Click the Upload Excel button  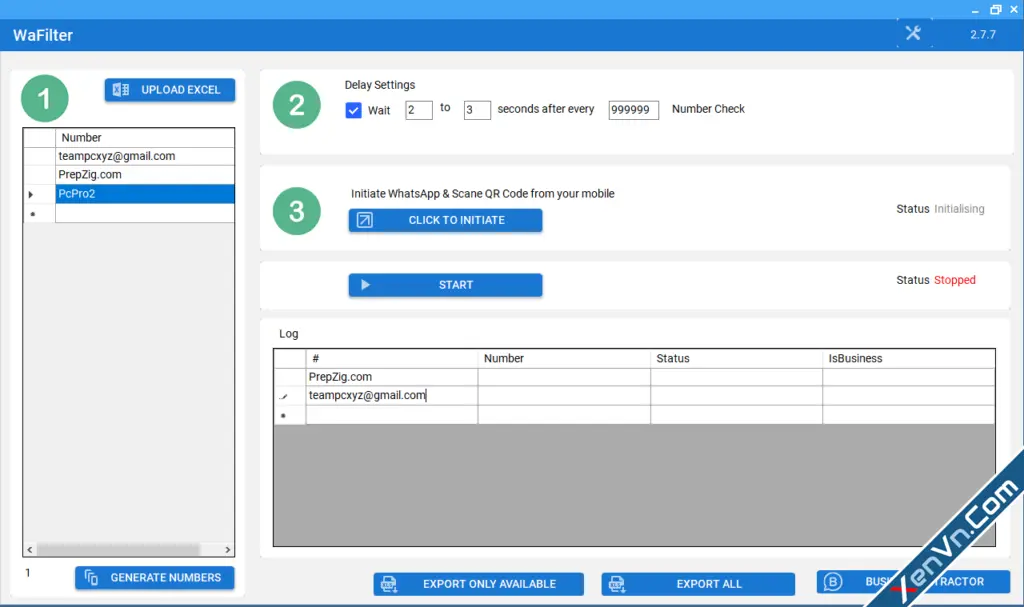click(x=170, y=90)
